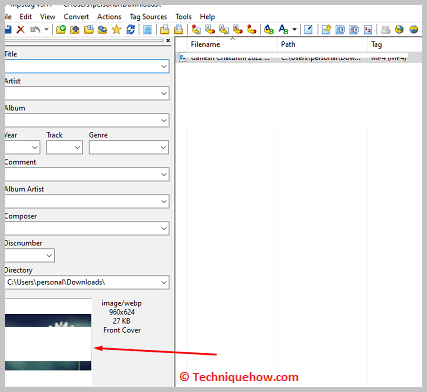Click the green-yellow globe tag source icon
The height and width of the screenshot is (392, 427).
(x=399, y=30)
